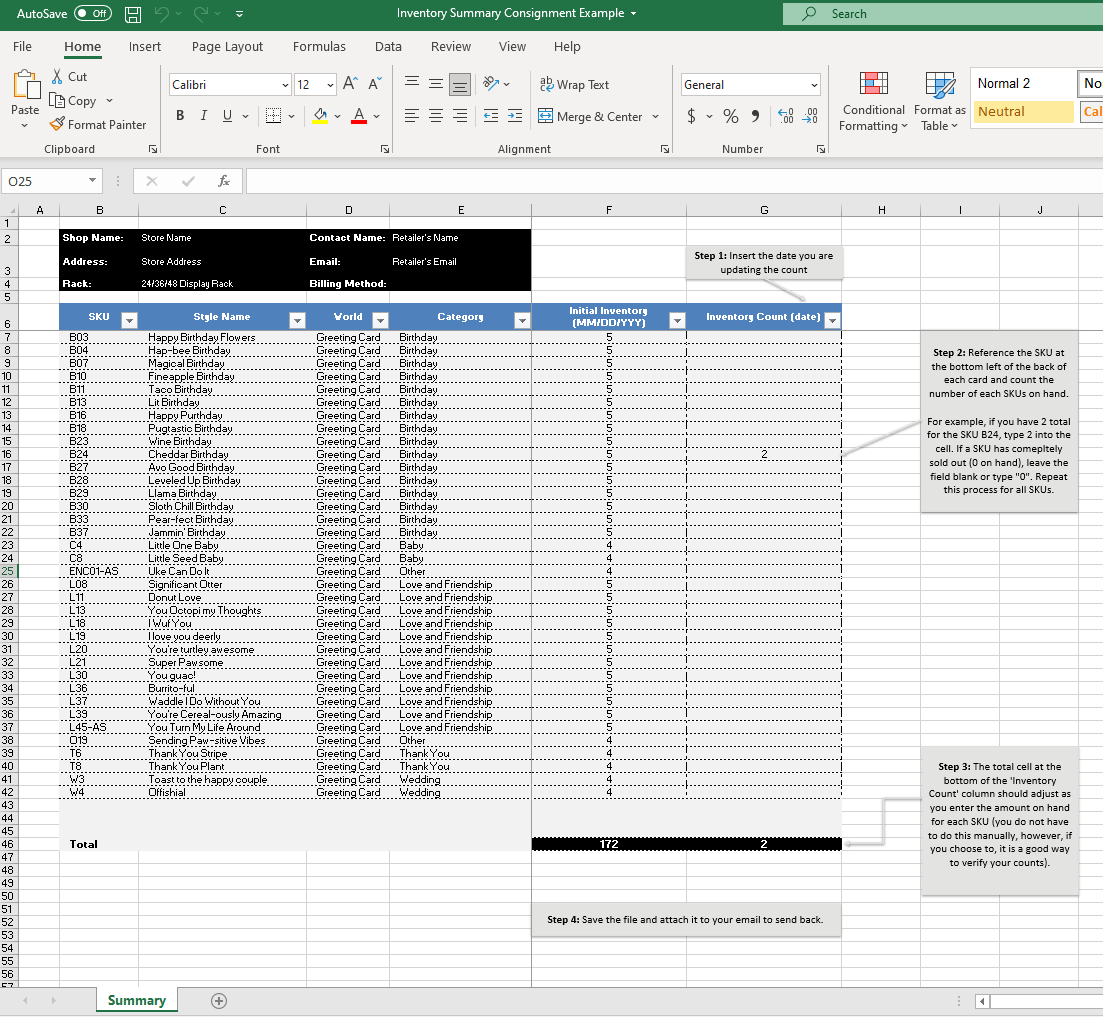Click Accounting Number Format dollar icon

pos(691,116)
